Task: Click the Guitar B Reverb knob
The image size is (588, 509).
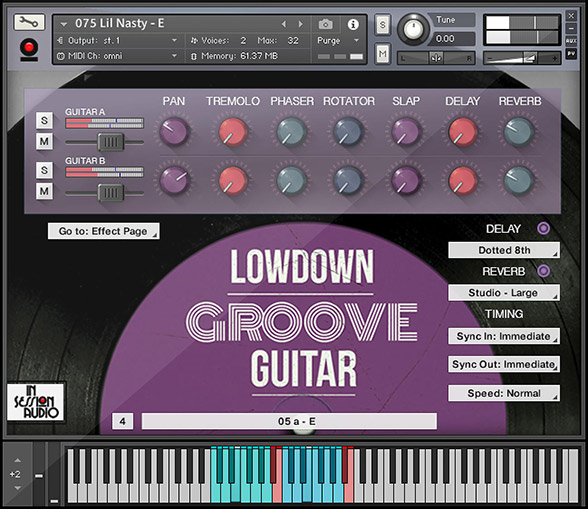Action: click(519, 180)
